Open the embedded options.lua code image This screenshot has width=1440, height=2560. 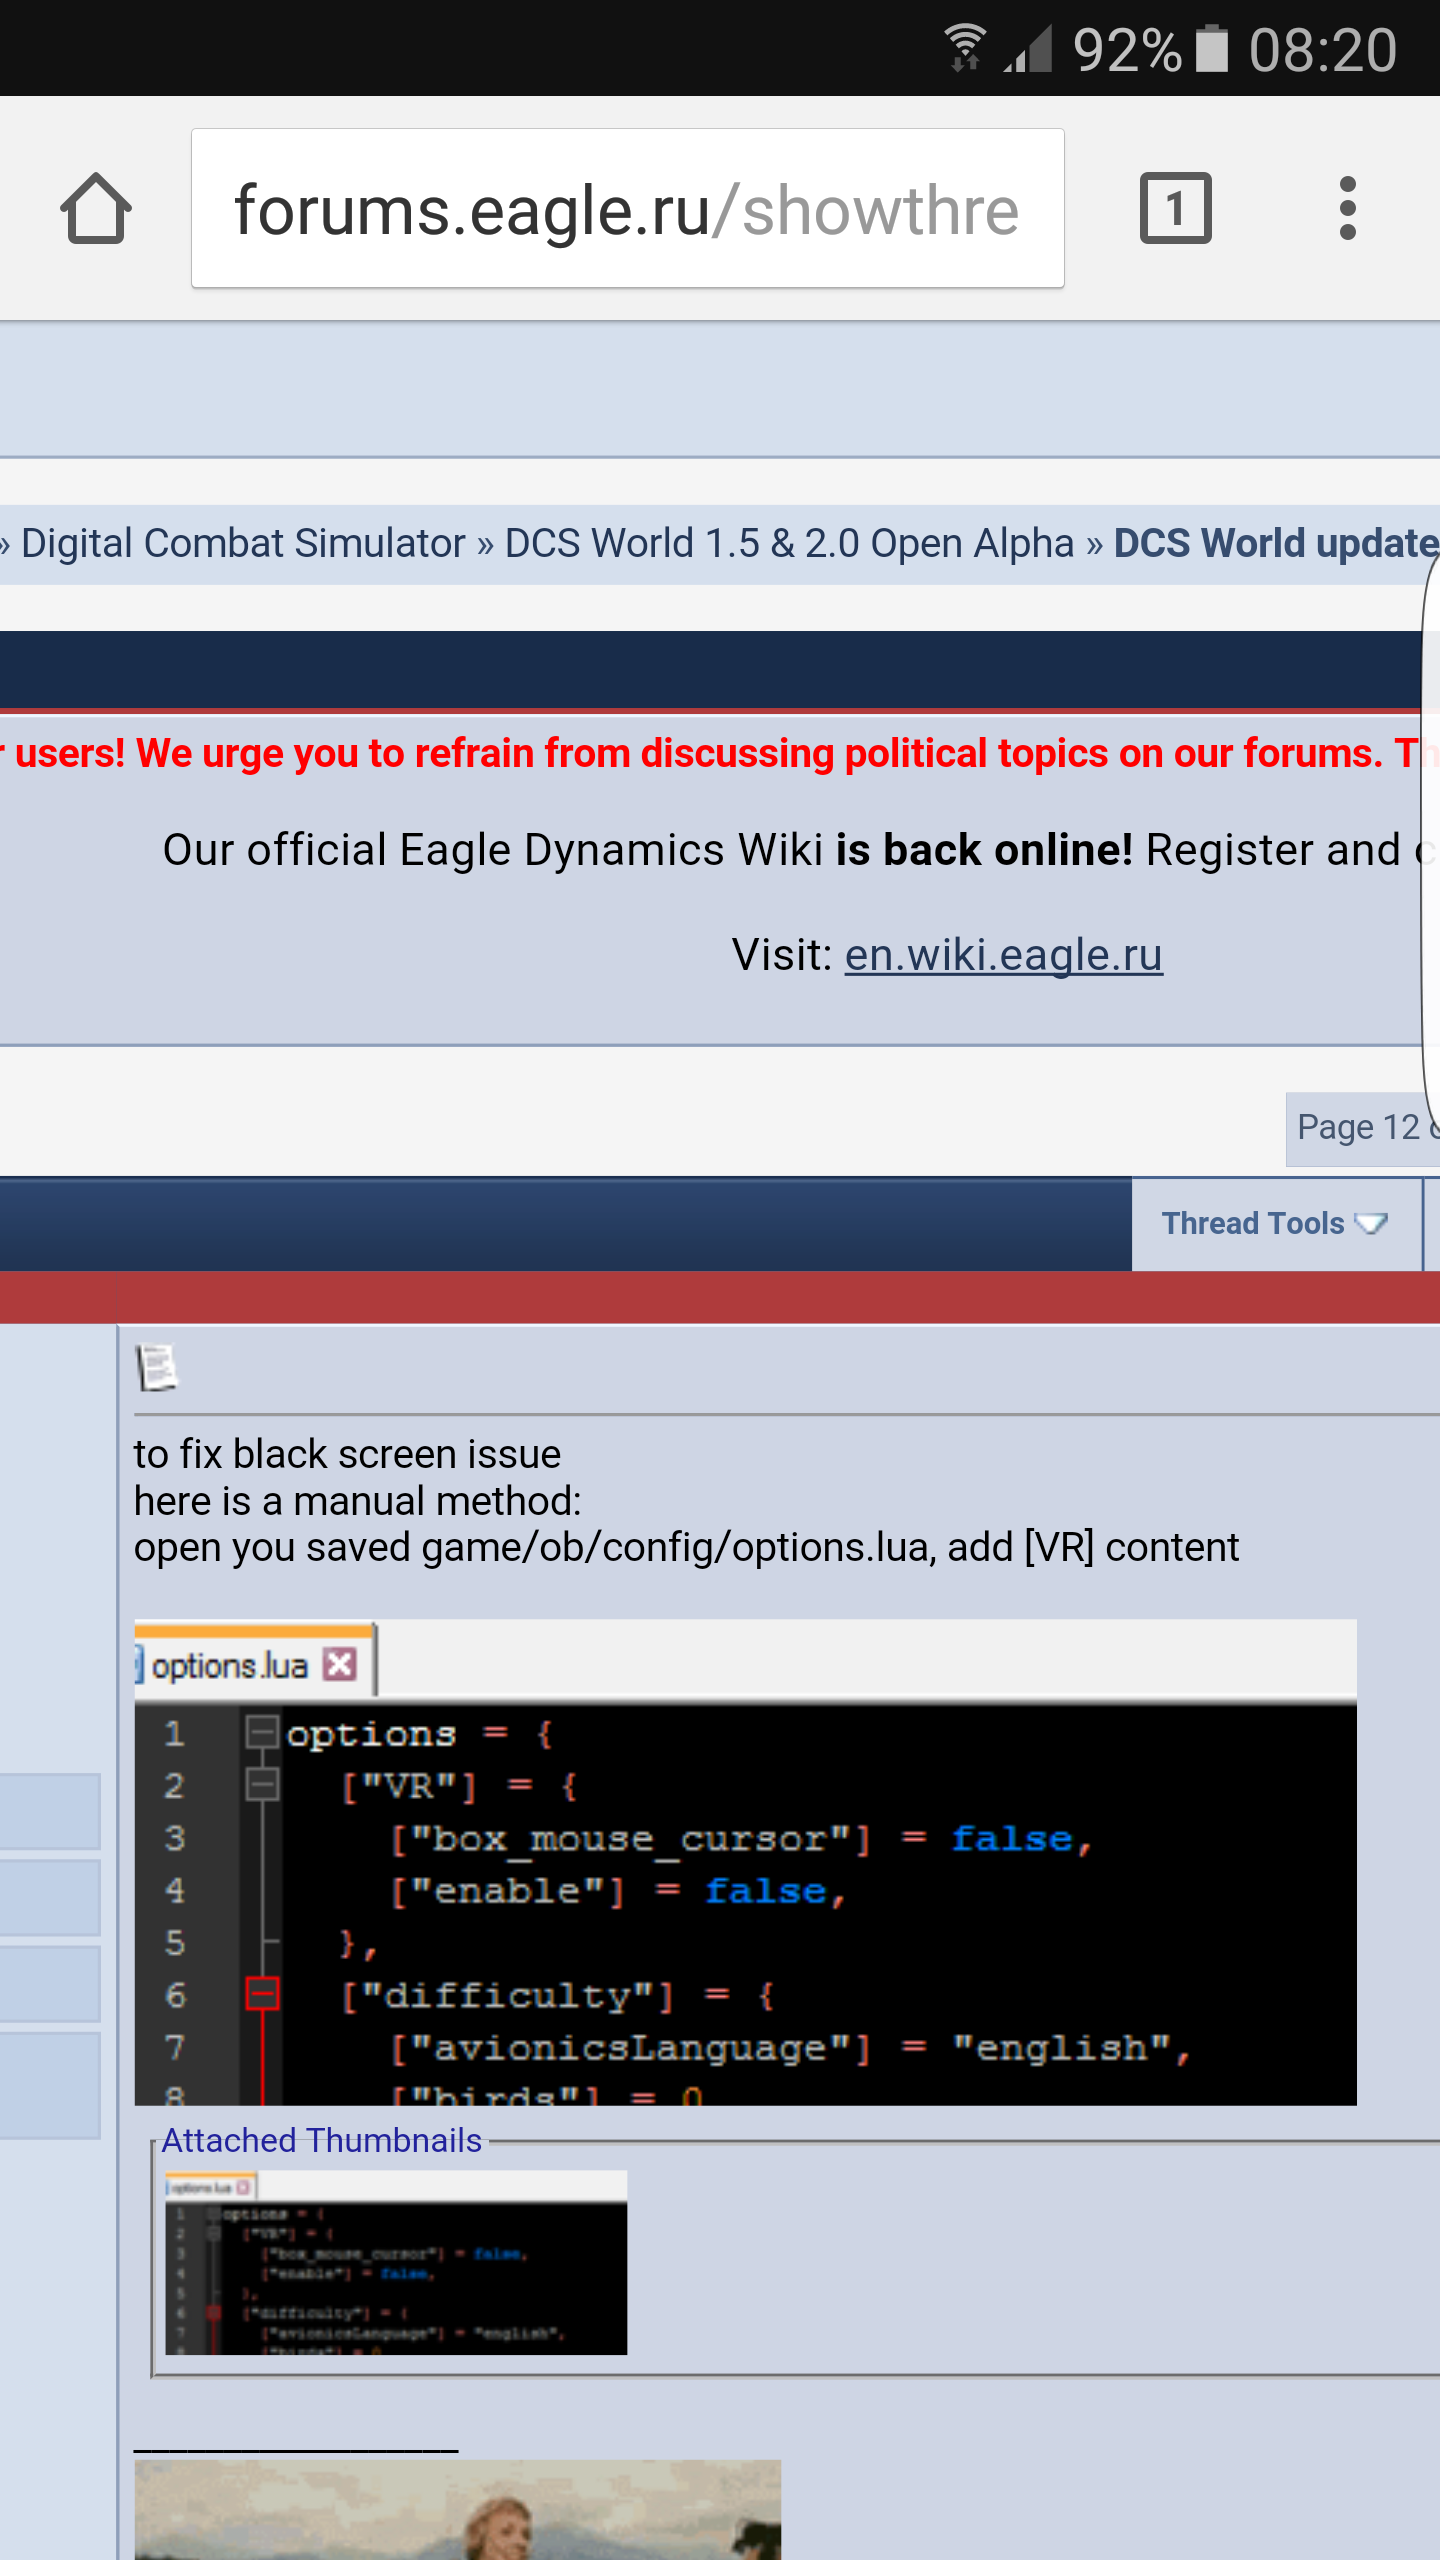[745, 1862]
